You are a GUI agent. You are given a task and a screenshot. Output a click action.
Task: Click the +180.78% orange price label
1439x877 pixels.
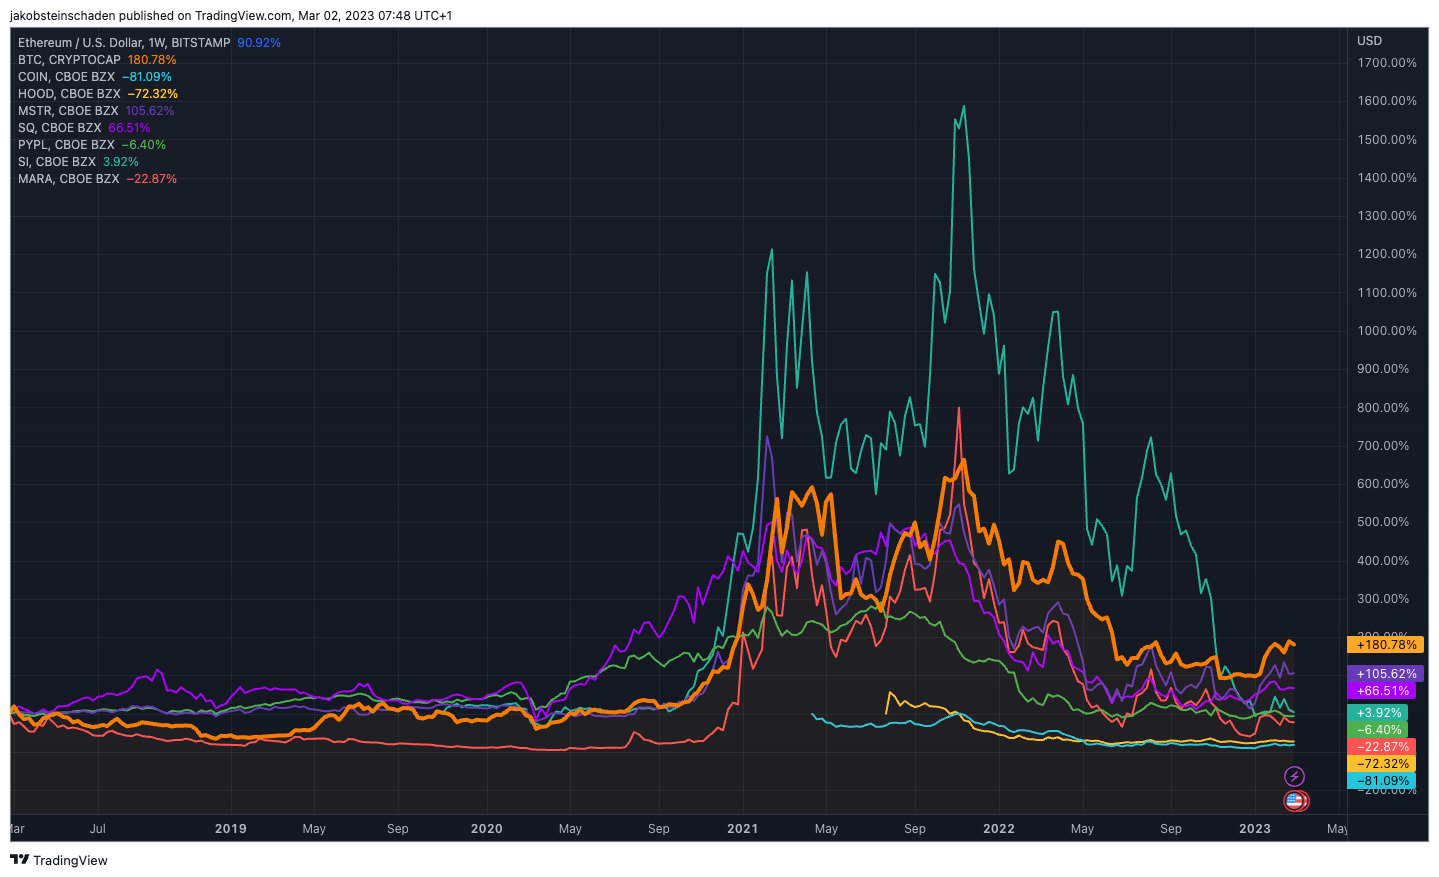pos(1385,645)
